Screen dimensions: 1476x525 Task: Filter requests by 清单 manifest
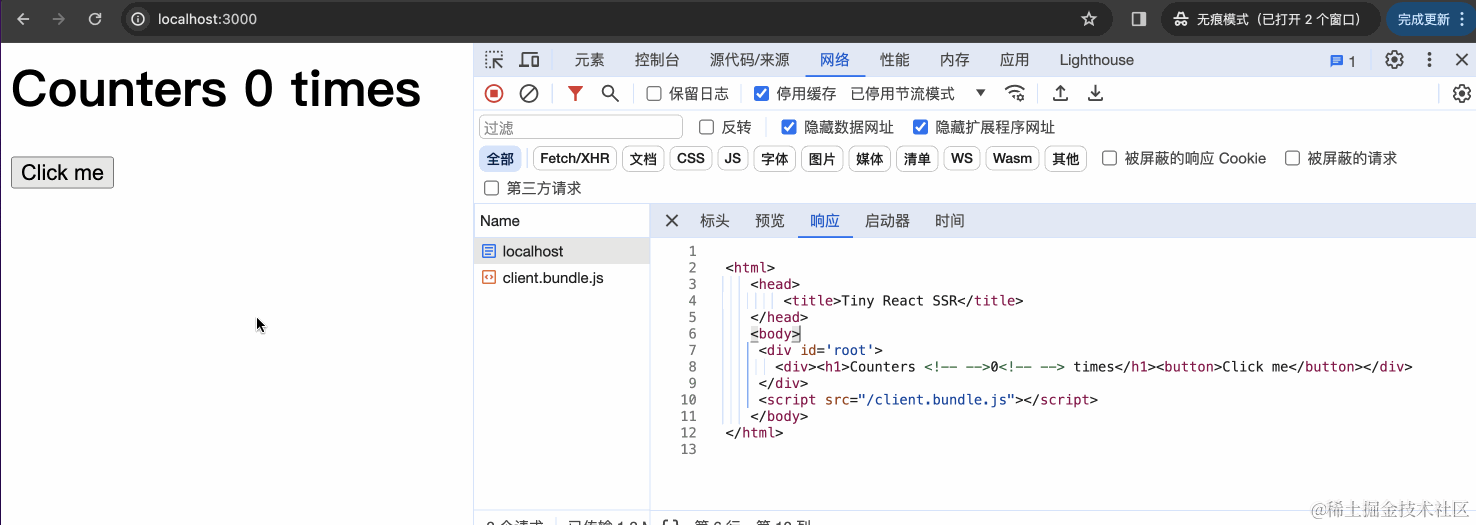[x=917, y=159]
